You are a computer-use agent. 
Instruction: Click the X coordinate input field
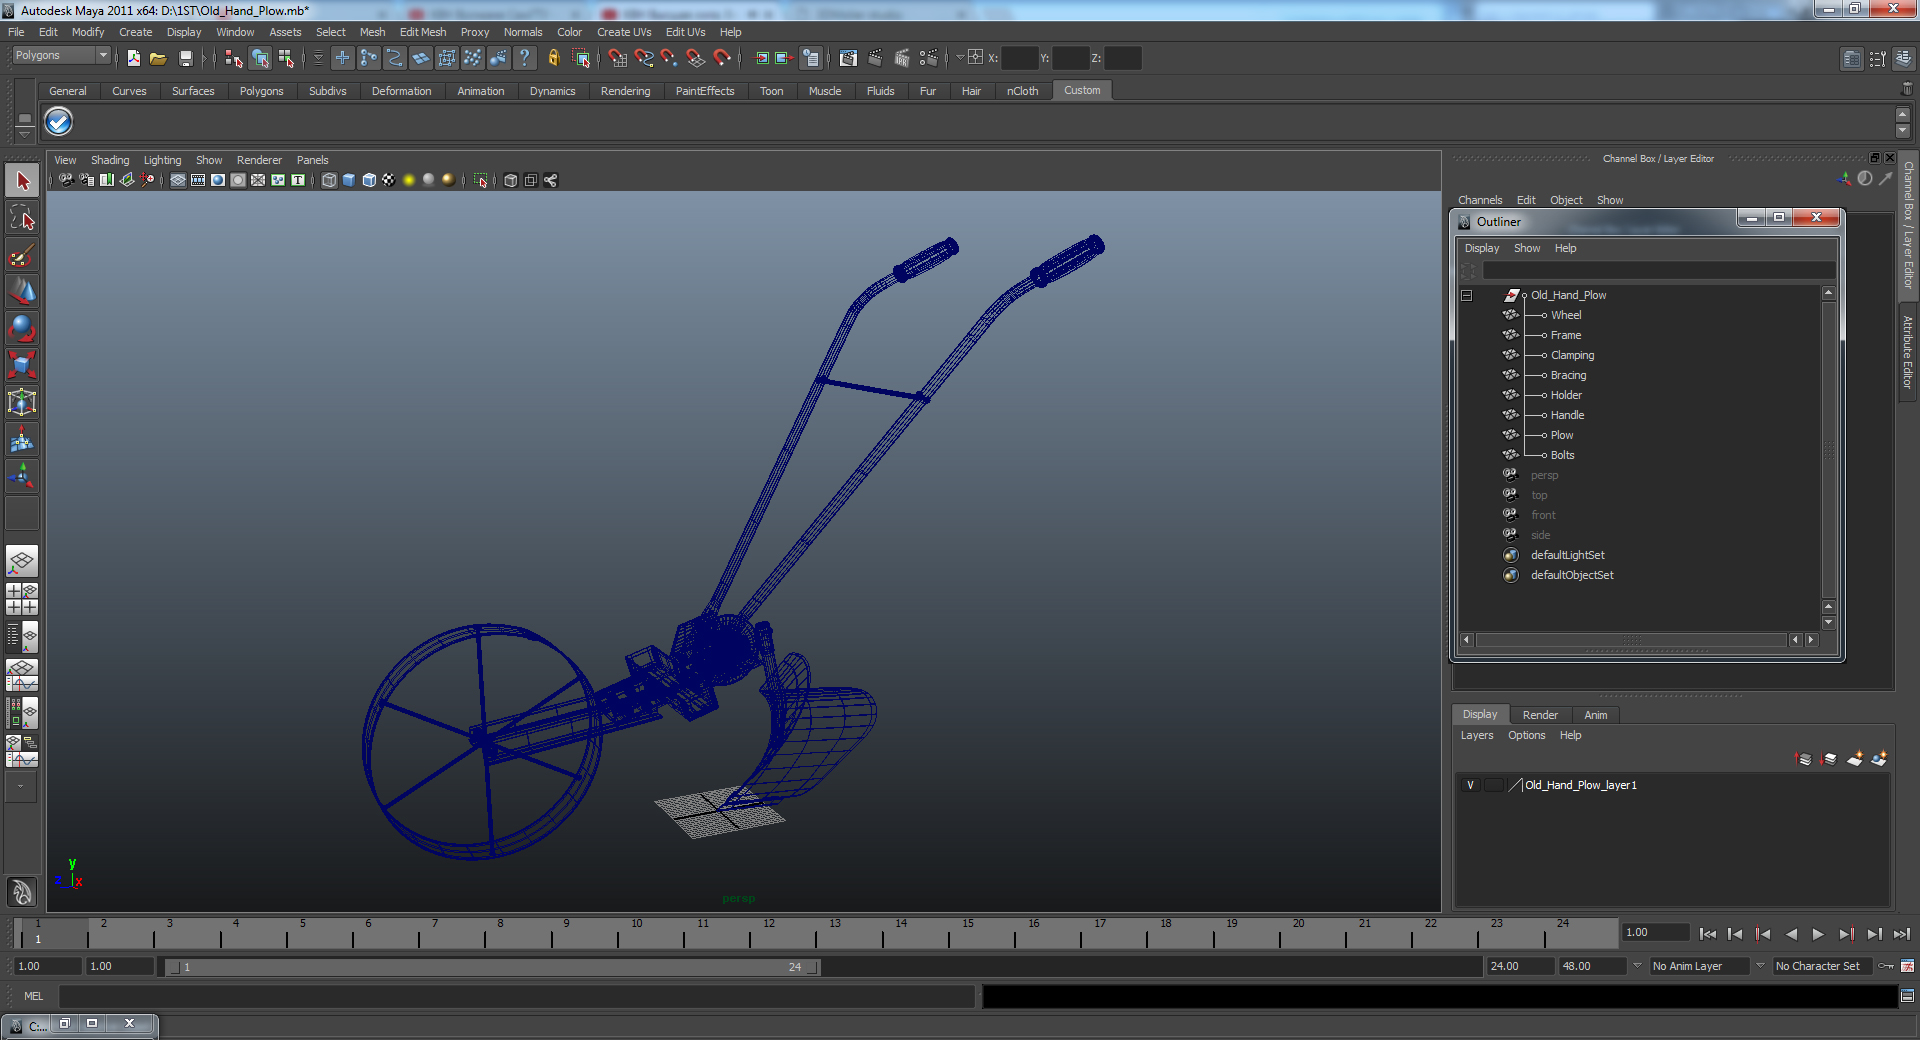click(1020, 58)
